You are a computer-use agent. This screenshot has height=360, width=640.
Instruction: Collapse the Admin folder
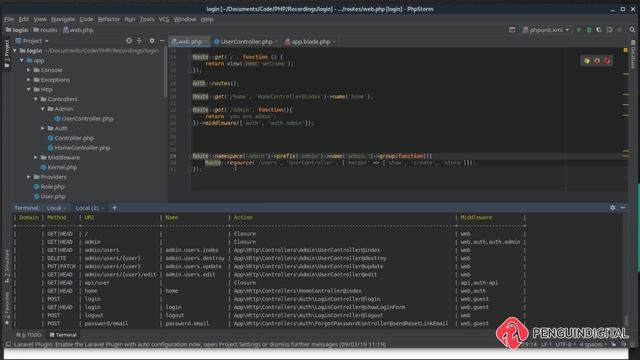point(43,109)
